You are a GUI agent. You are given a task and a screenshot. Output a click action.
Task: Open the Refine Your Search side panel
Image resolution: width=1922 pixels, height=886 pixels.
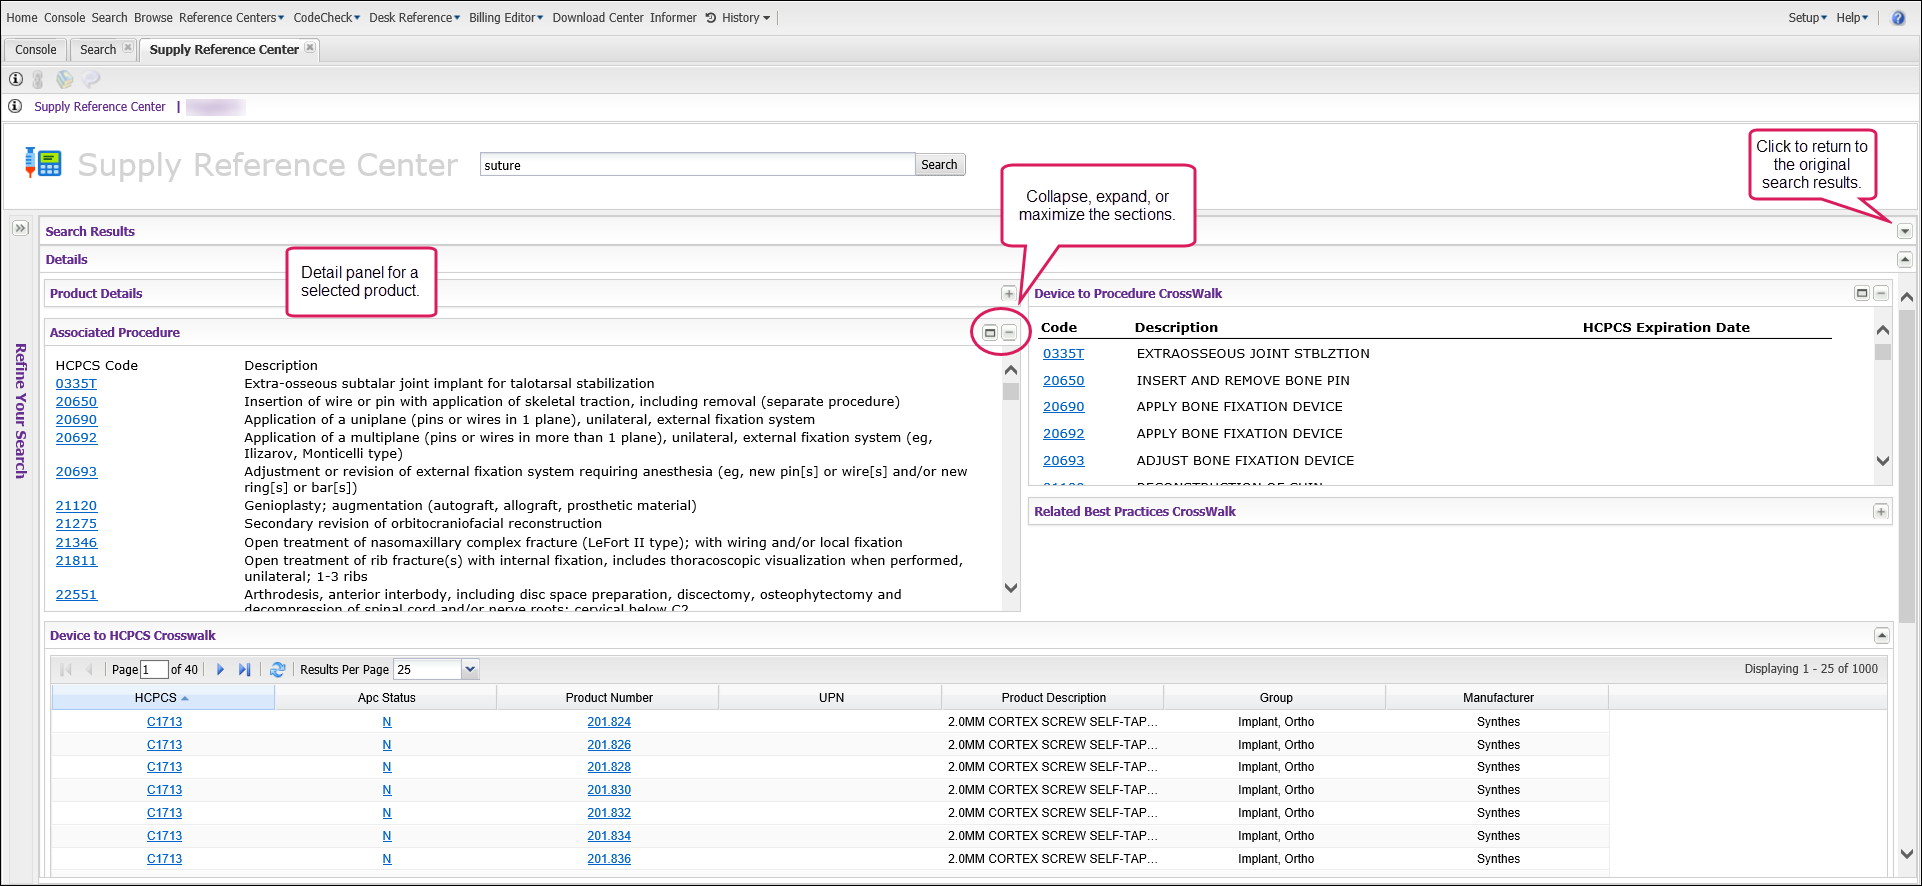20,229
